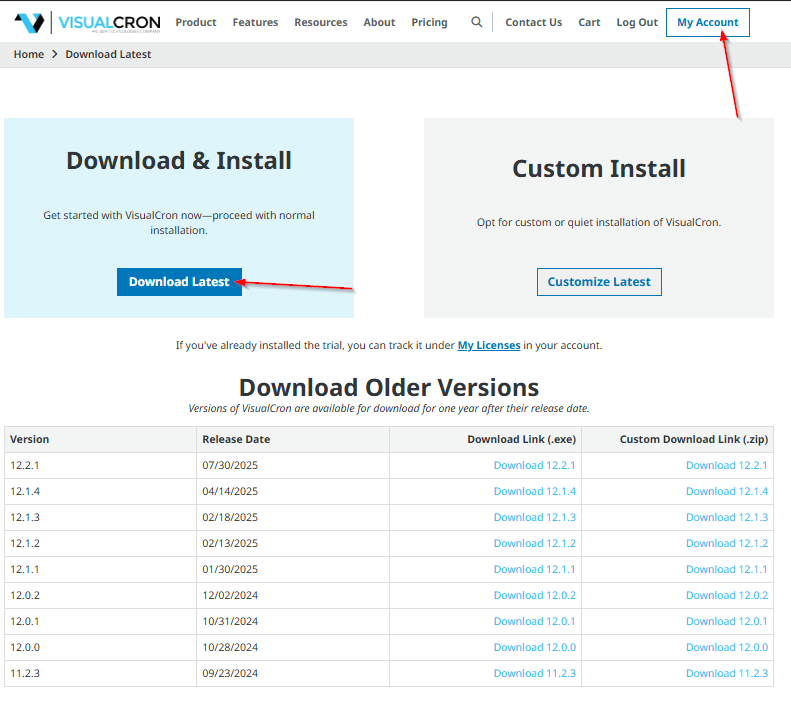Download 12.1.4 custom zip

(726, 491)
